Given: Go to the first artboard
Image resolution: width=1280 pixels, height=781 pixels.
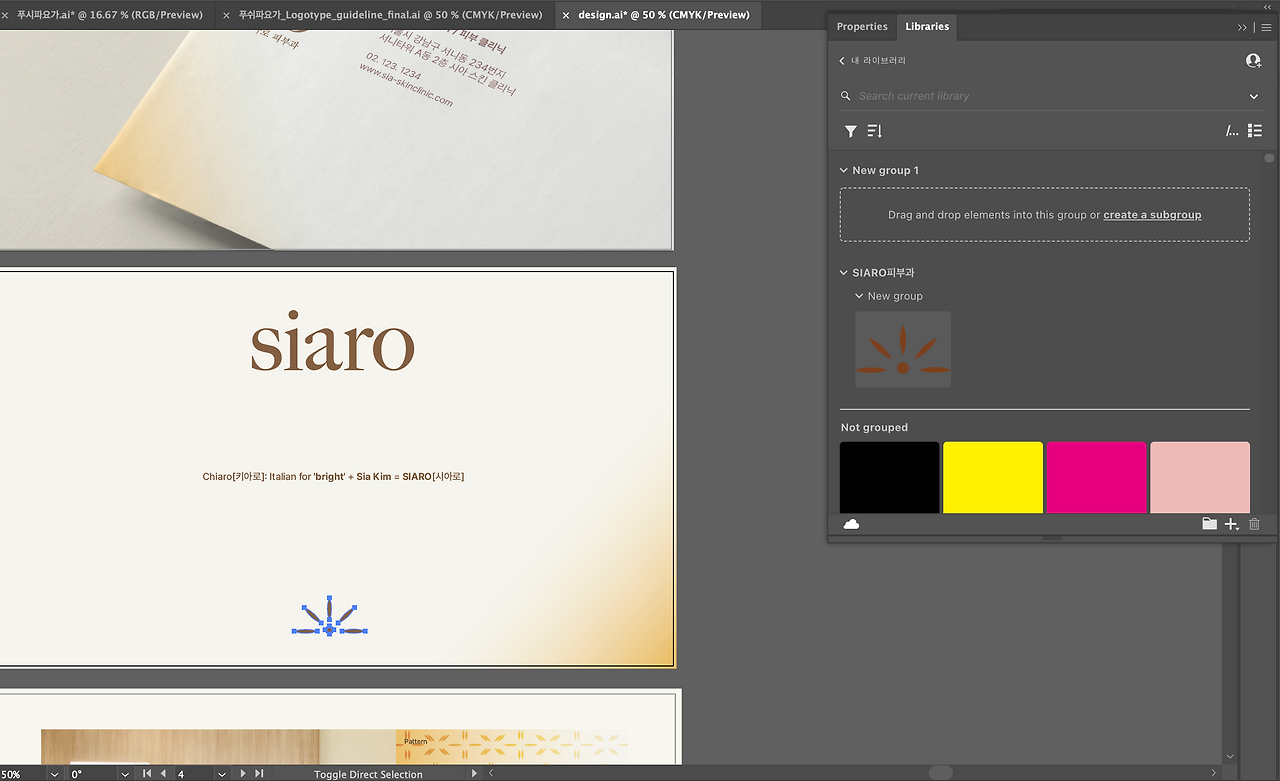Looking at the screenshot, I should click(x=147, y=774).
